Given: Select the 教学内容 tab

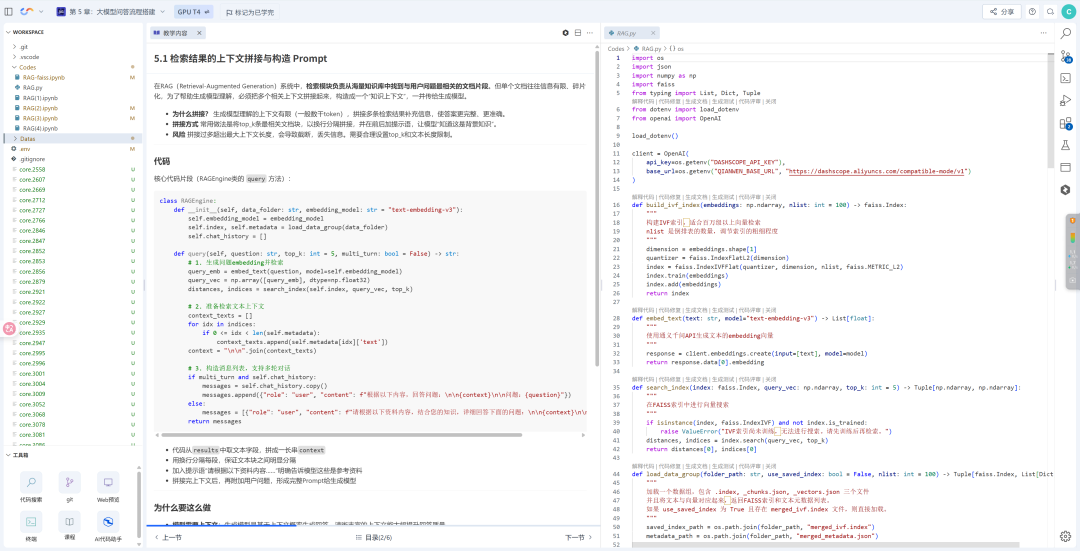Looking at the screenshot, I should point(174,33).
